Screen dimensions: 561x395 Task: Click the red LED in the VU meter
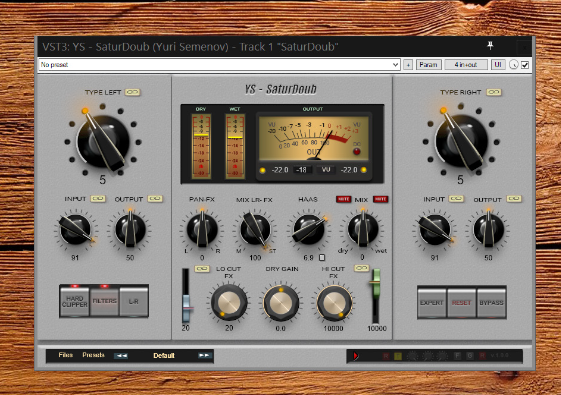[356, 151]
